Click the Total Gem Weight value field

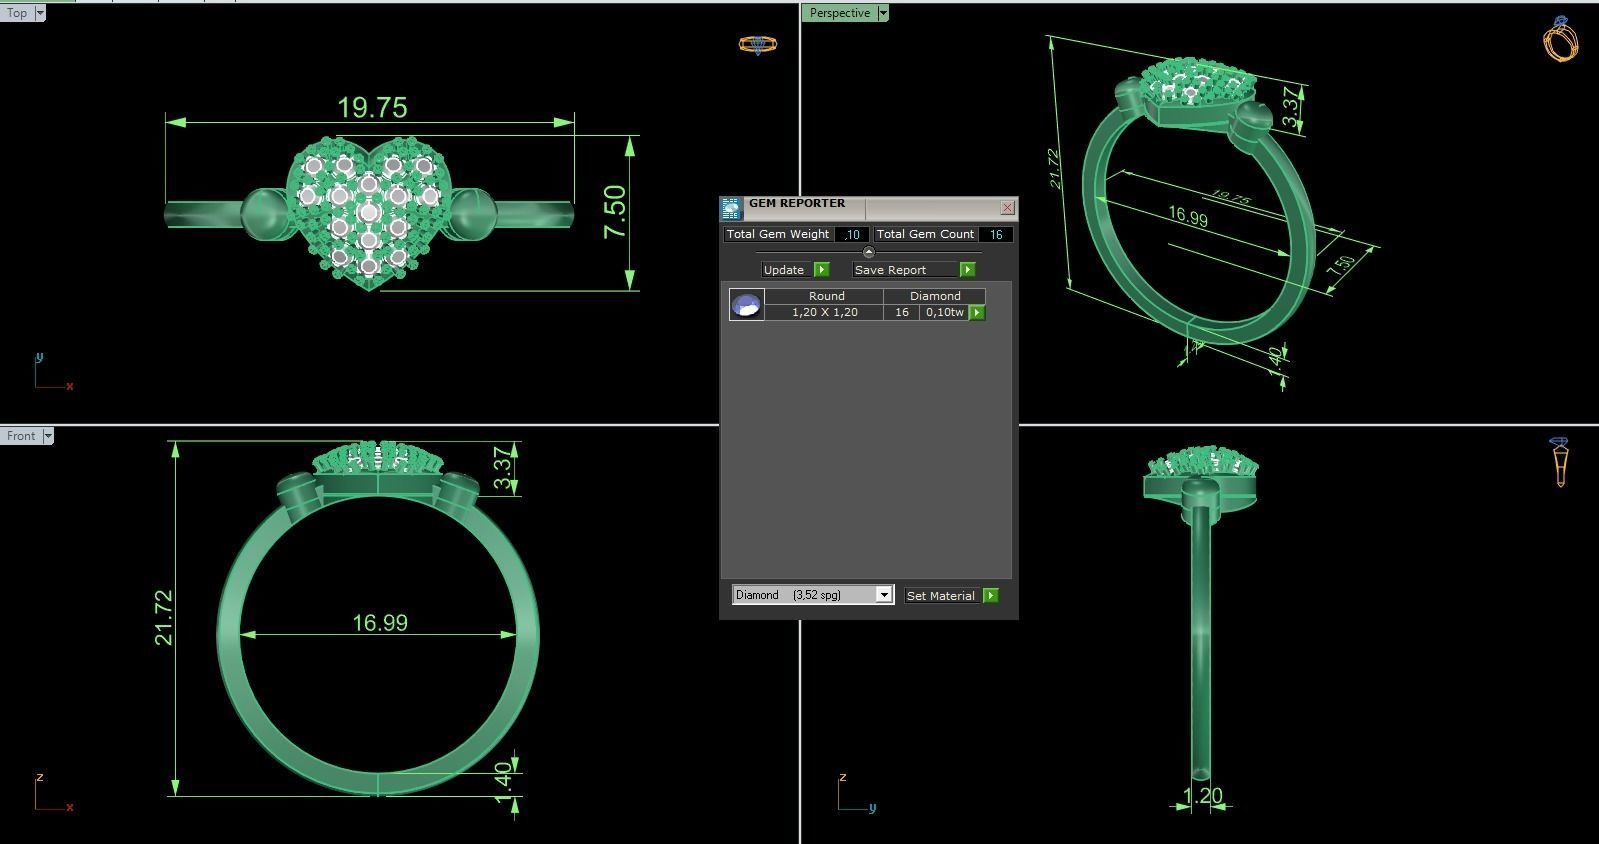(851, 234)
